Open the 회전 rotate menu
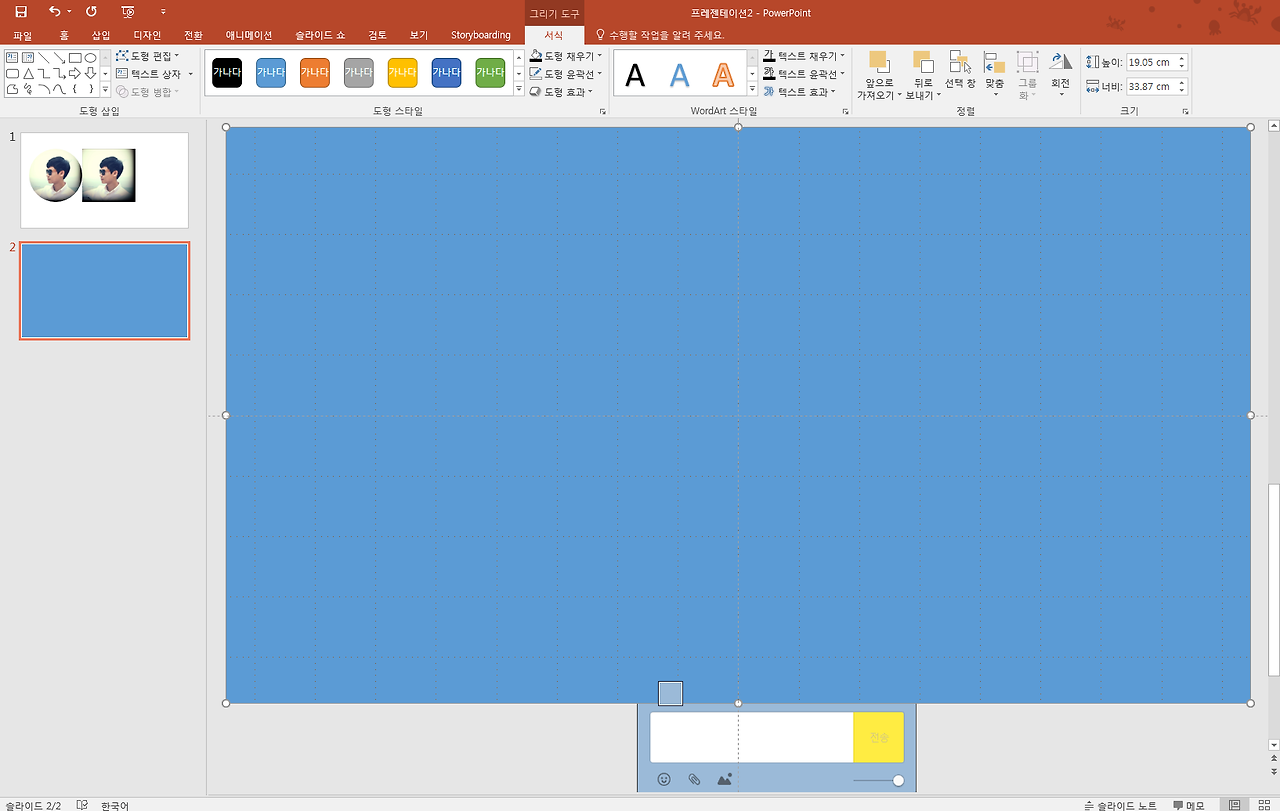The image size is (1280, 811). (x=1061, y=74)
